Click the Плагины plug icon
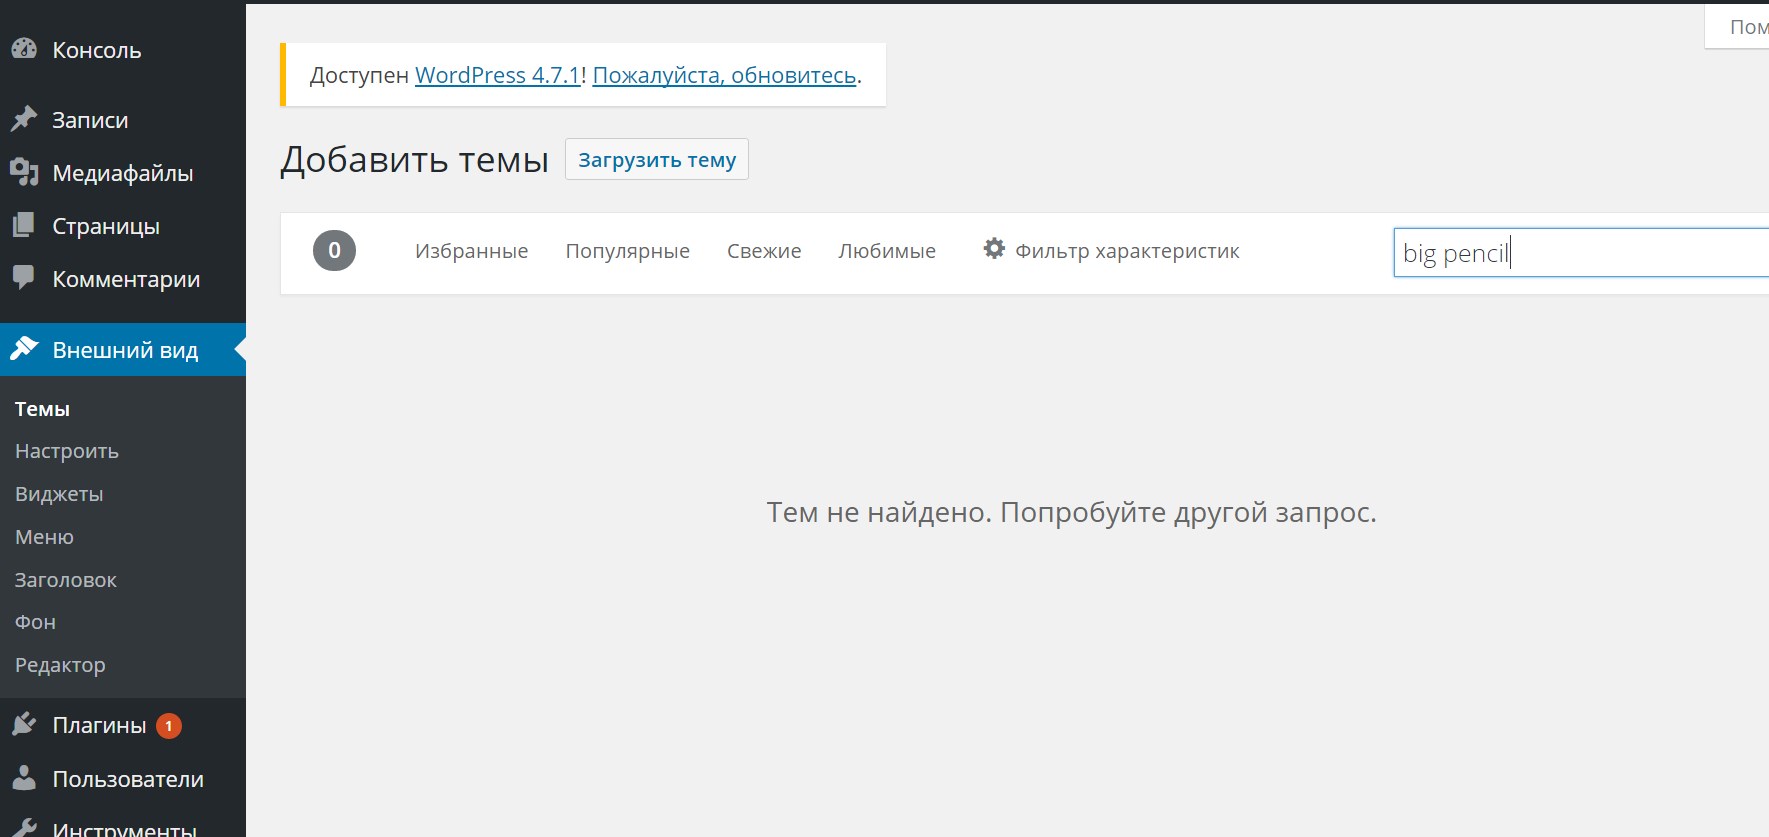This screenshot has width=1769, height=837. click(24, 724)
